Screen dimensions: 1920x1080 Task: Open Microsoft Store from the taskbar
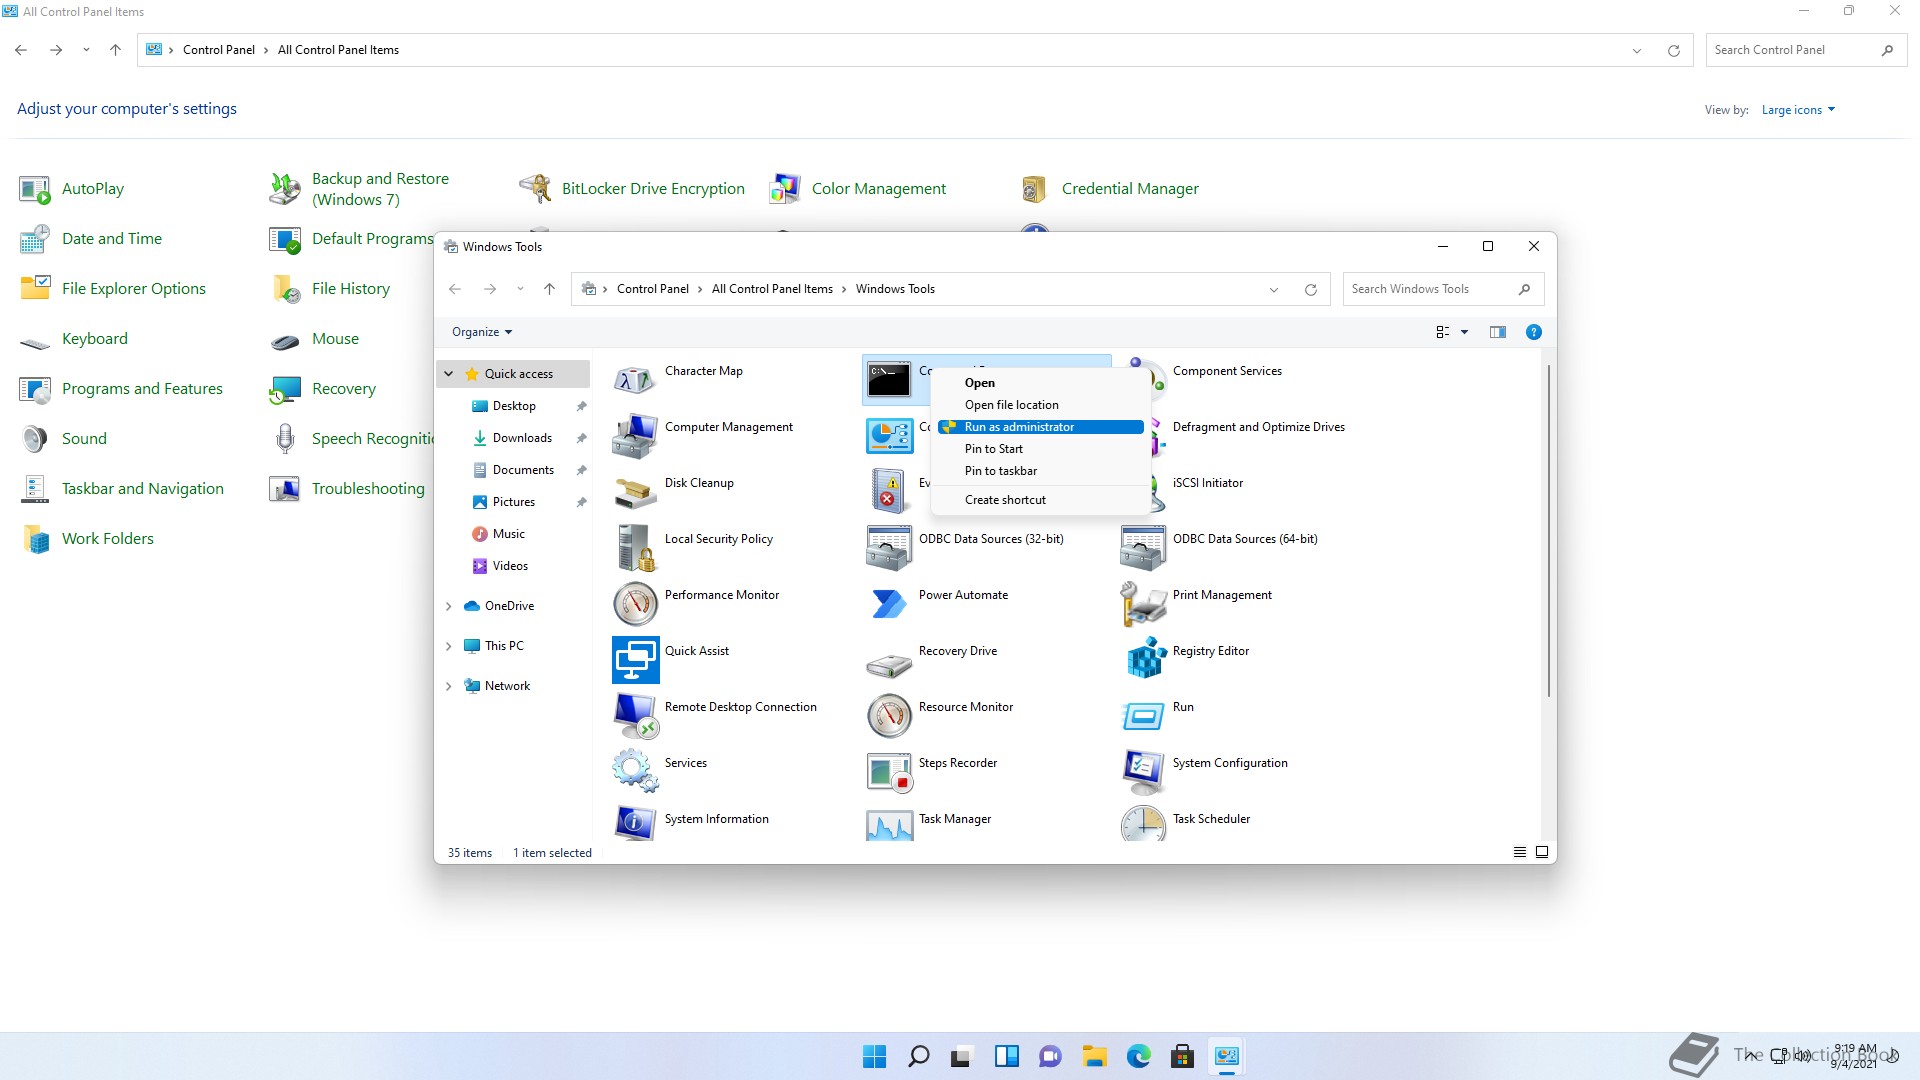coord(1182,1056)
